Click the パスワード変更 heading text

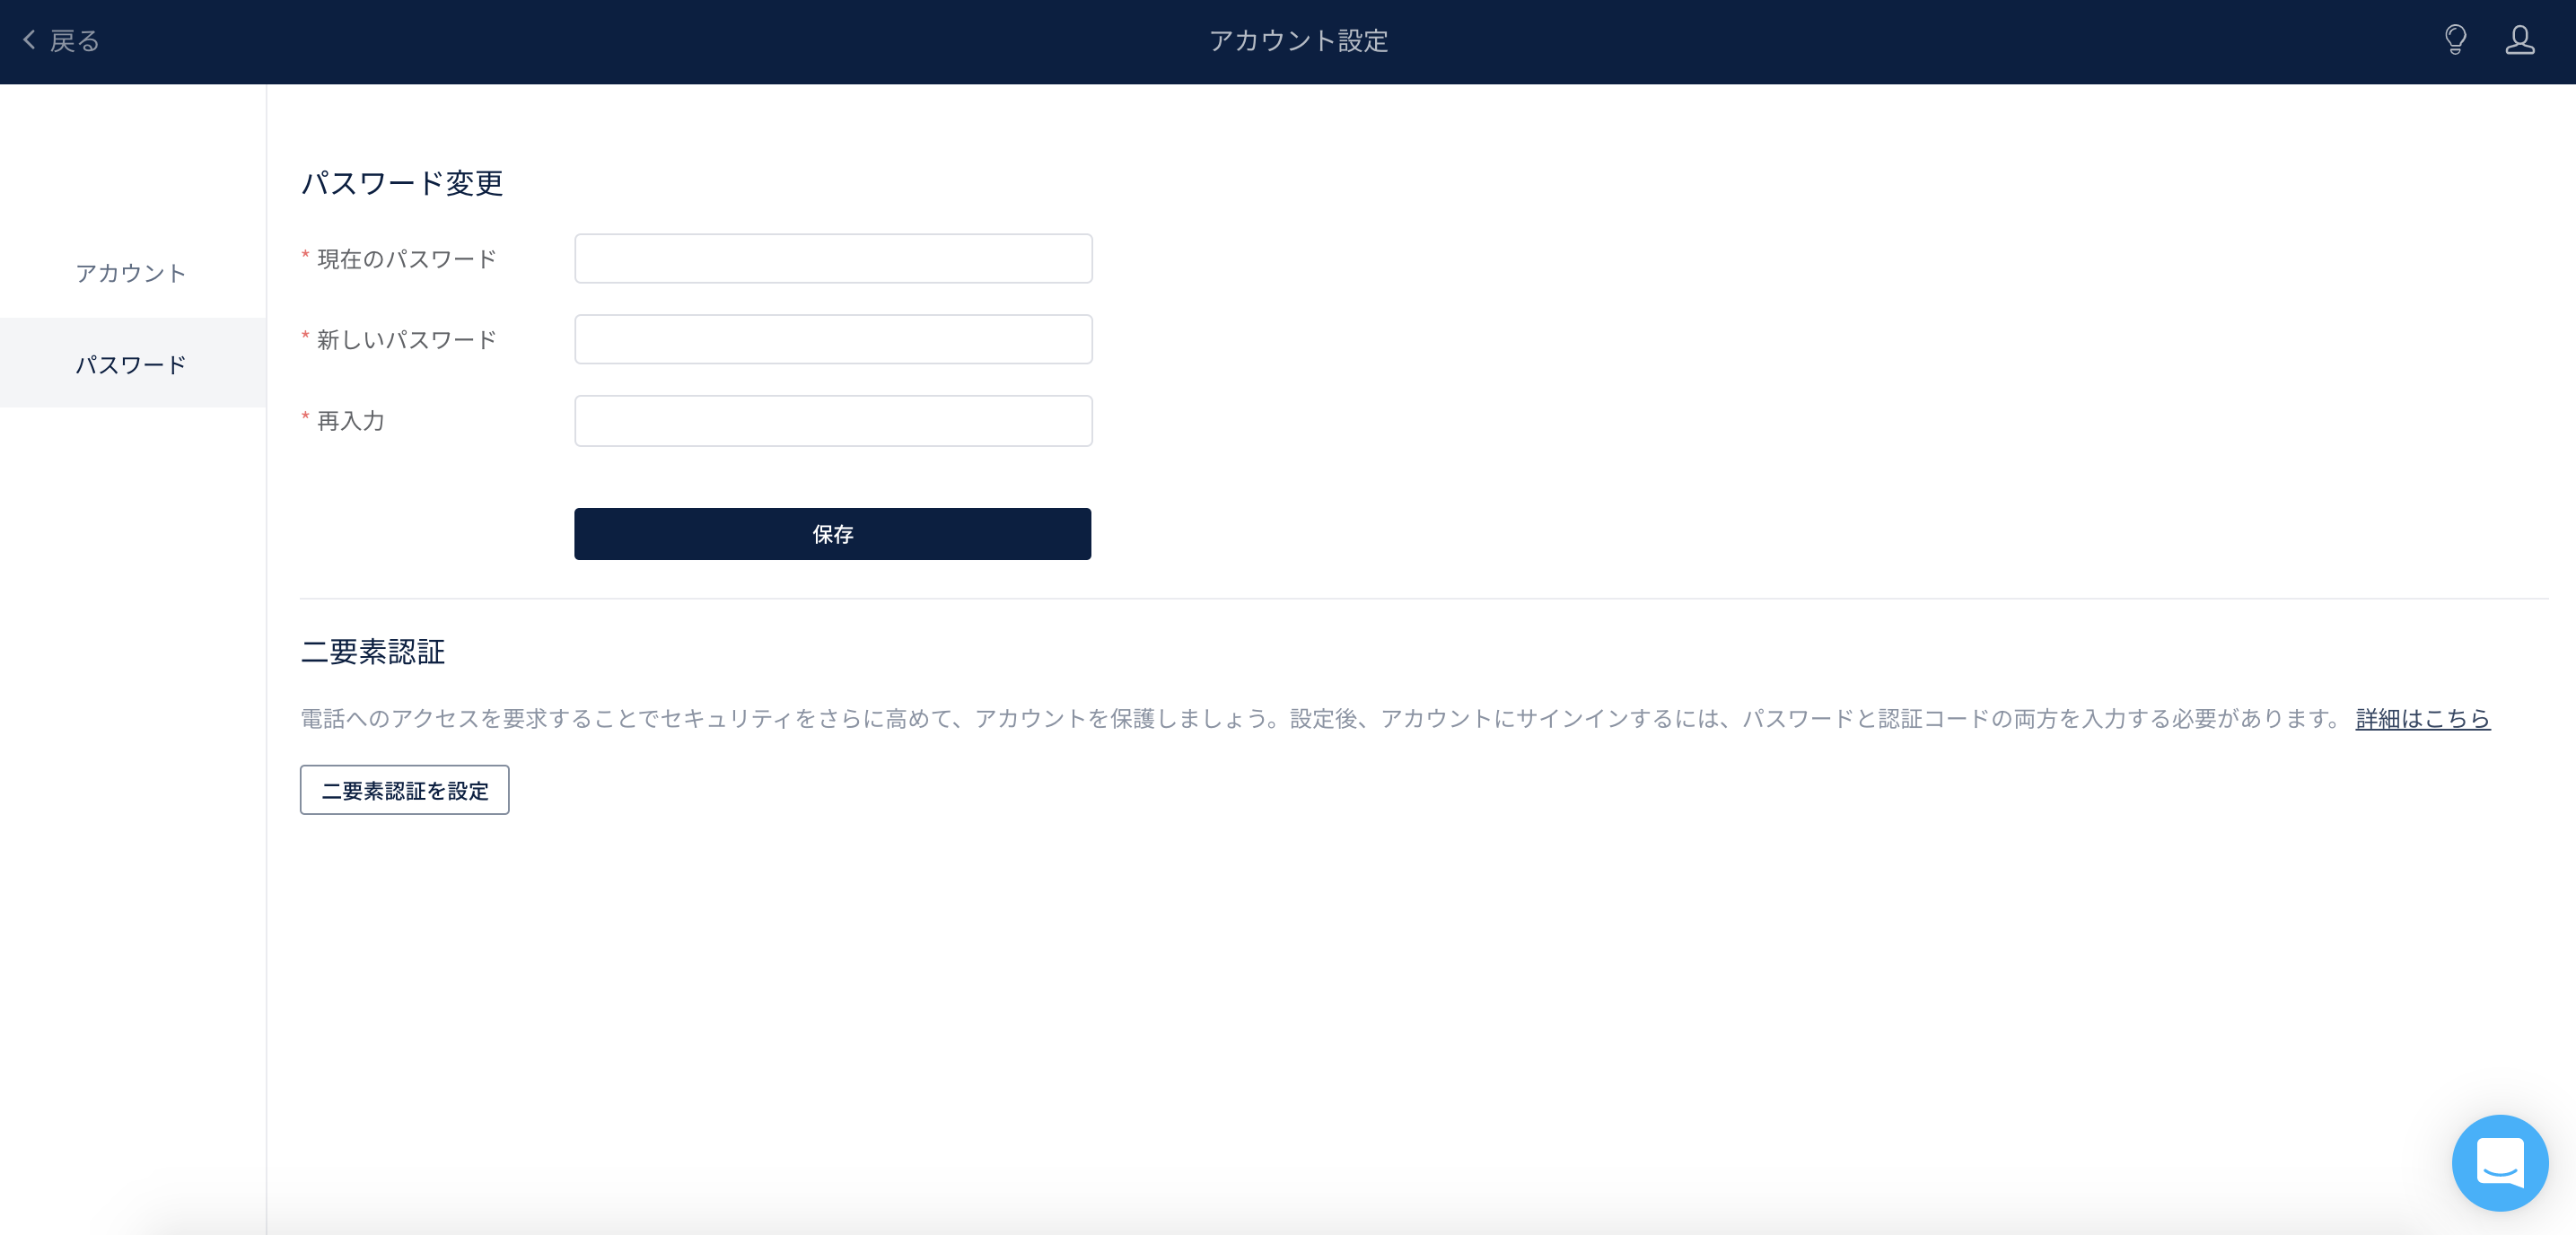pyautogui.click(x=402, y=183)
